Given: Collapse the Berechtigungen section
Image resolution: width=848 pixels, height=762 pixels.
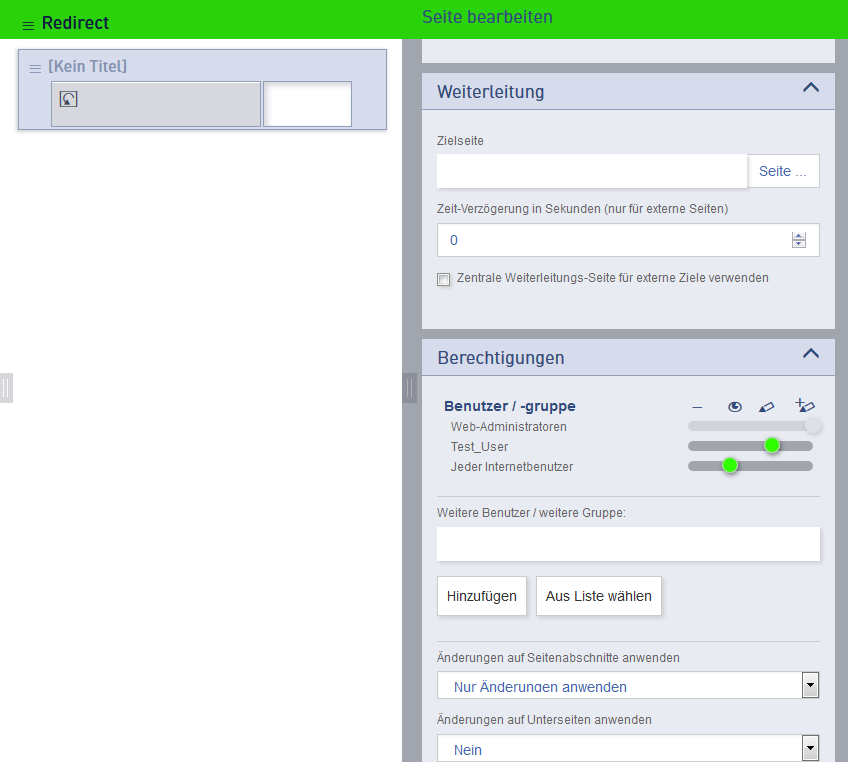Looking at the screenshot, I should (x=811, y=354).
